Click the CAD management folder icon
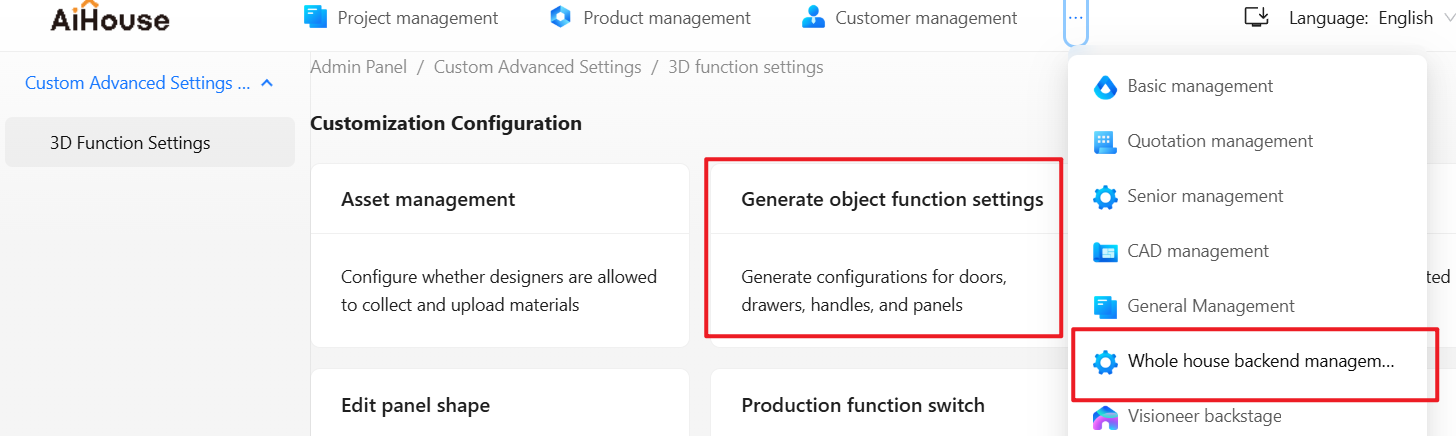This screenshot has height=436, width=1456. 1105,252
